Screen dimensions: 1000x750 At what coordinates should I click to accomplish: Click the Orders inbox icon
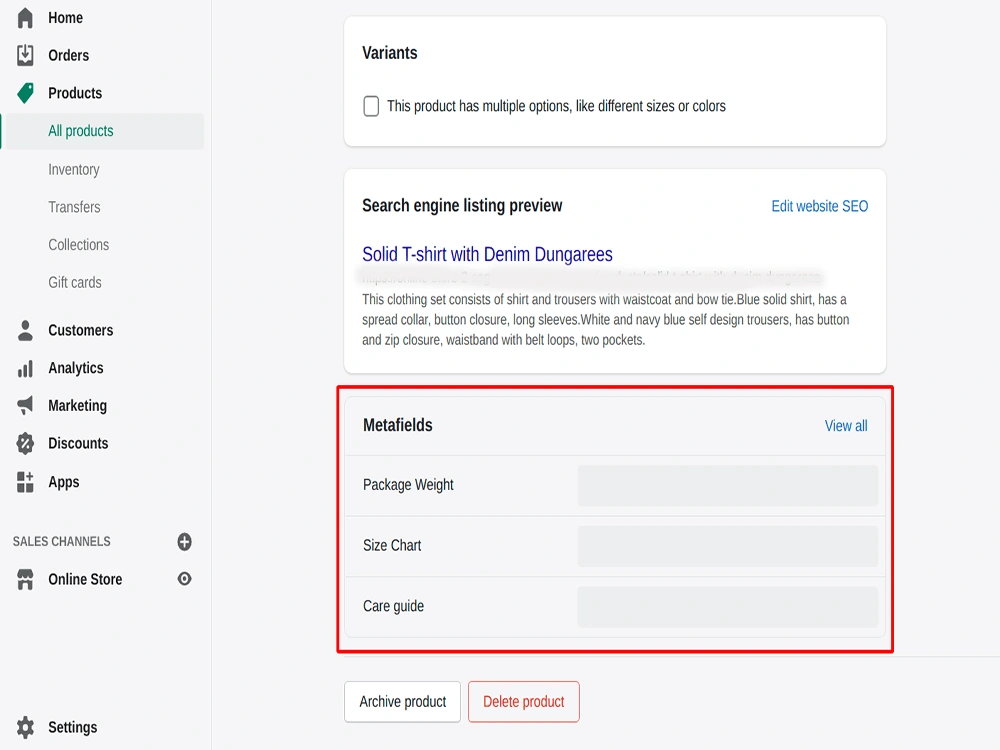25,55
